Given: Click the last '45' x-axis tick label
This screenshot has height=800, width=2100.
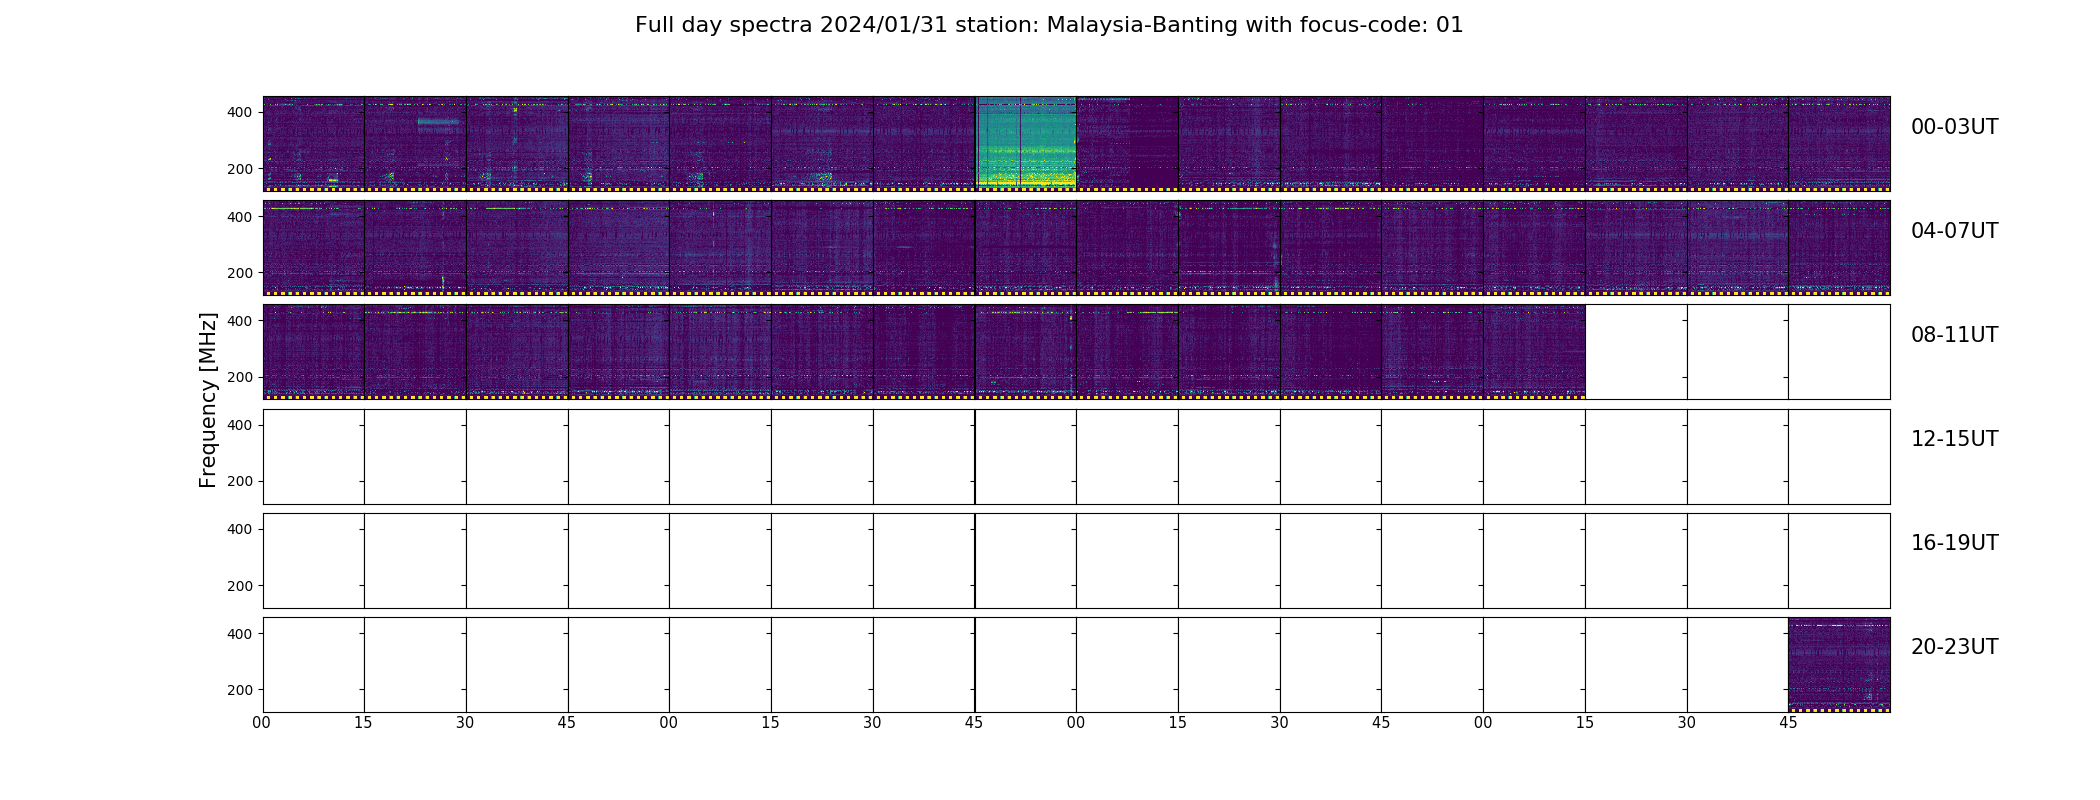Looking at the screenshot, I should pos(1788,723).
